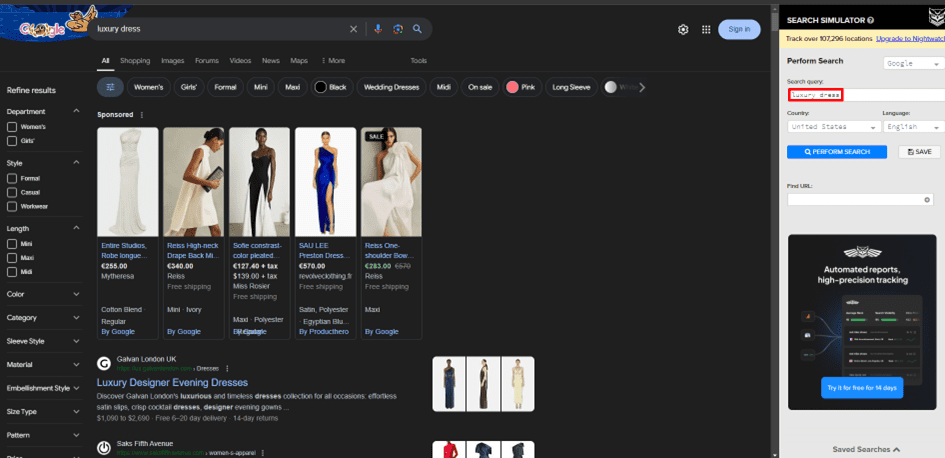The height and width of the screenshot is (458, 945).
Task: Open the Language English dropdown
Action: (x=914, y=127)
